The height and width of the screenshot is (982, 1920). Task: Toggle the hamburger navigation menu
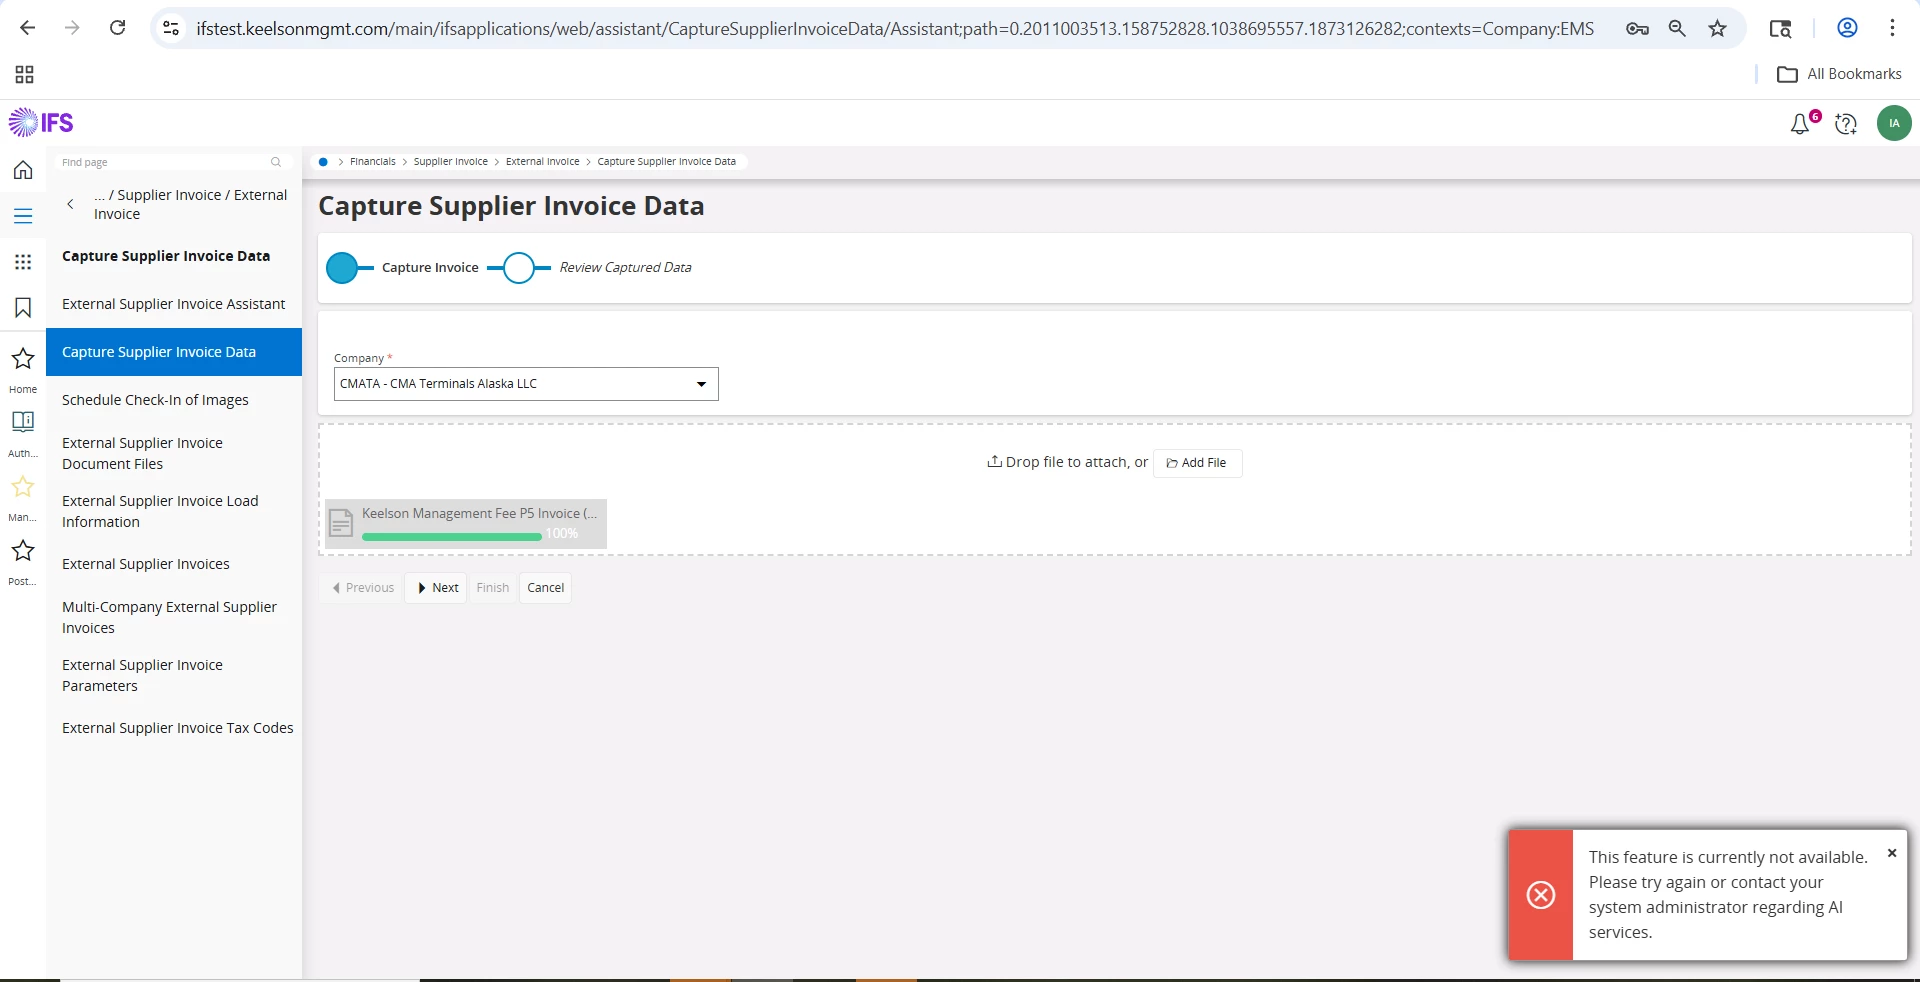(x=23, y=216)
